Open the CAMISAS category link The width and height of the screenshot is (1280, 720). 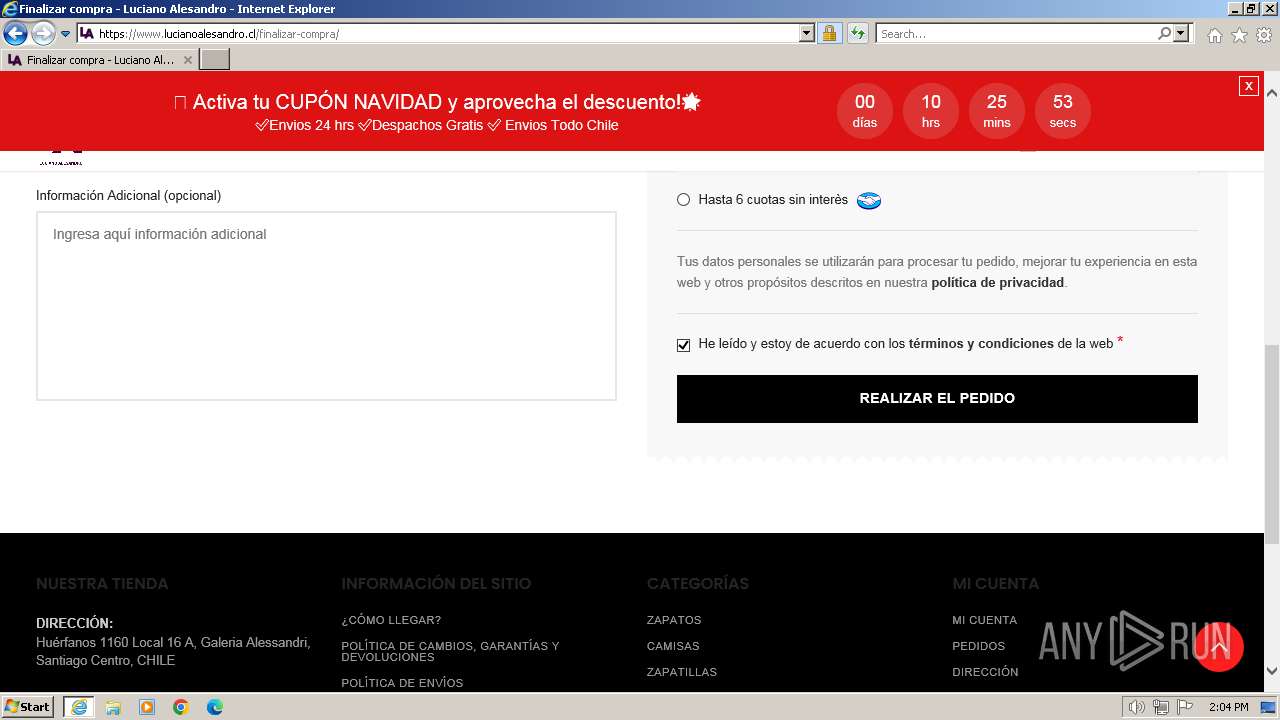coord(673,646)
